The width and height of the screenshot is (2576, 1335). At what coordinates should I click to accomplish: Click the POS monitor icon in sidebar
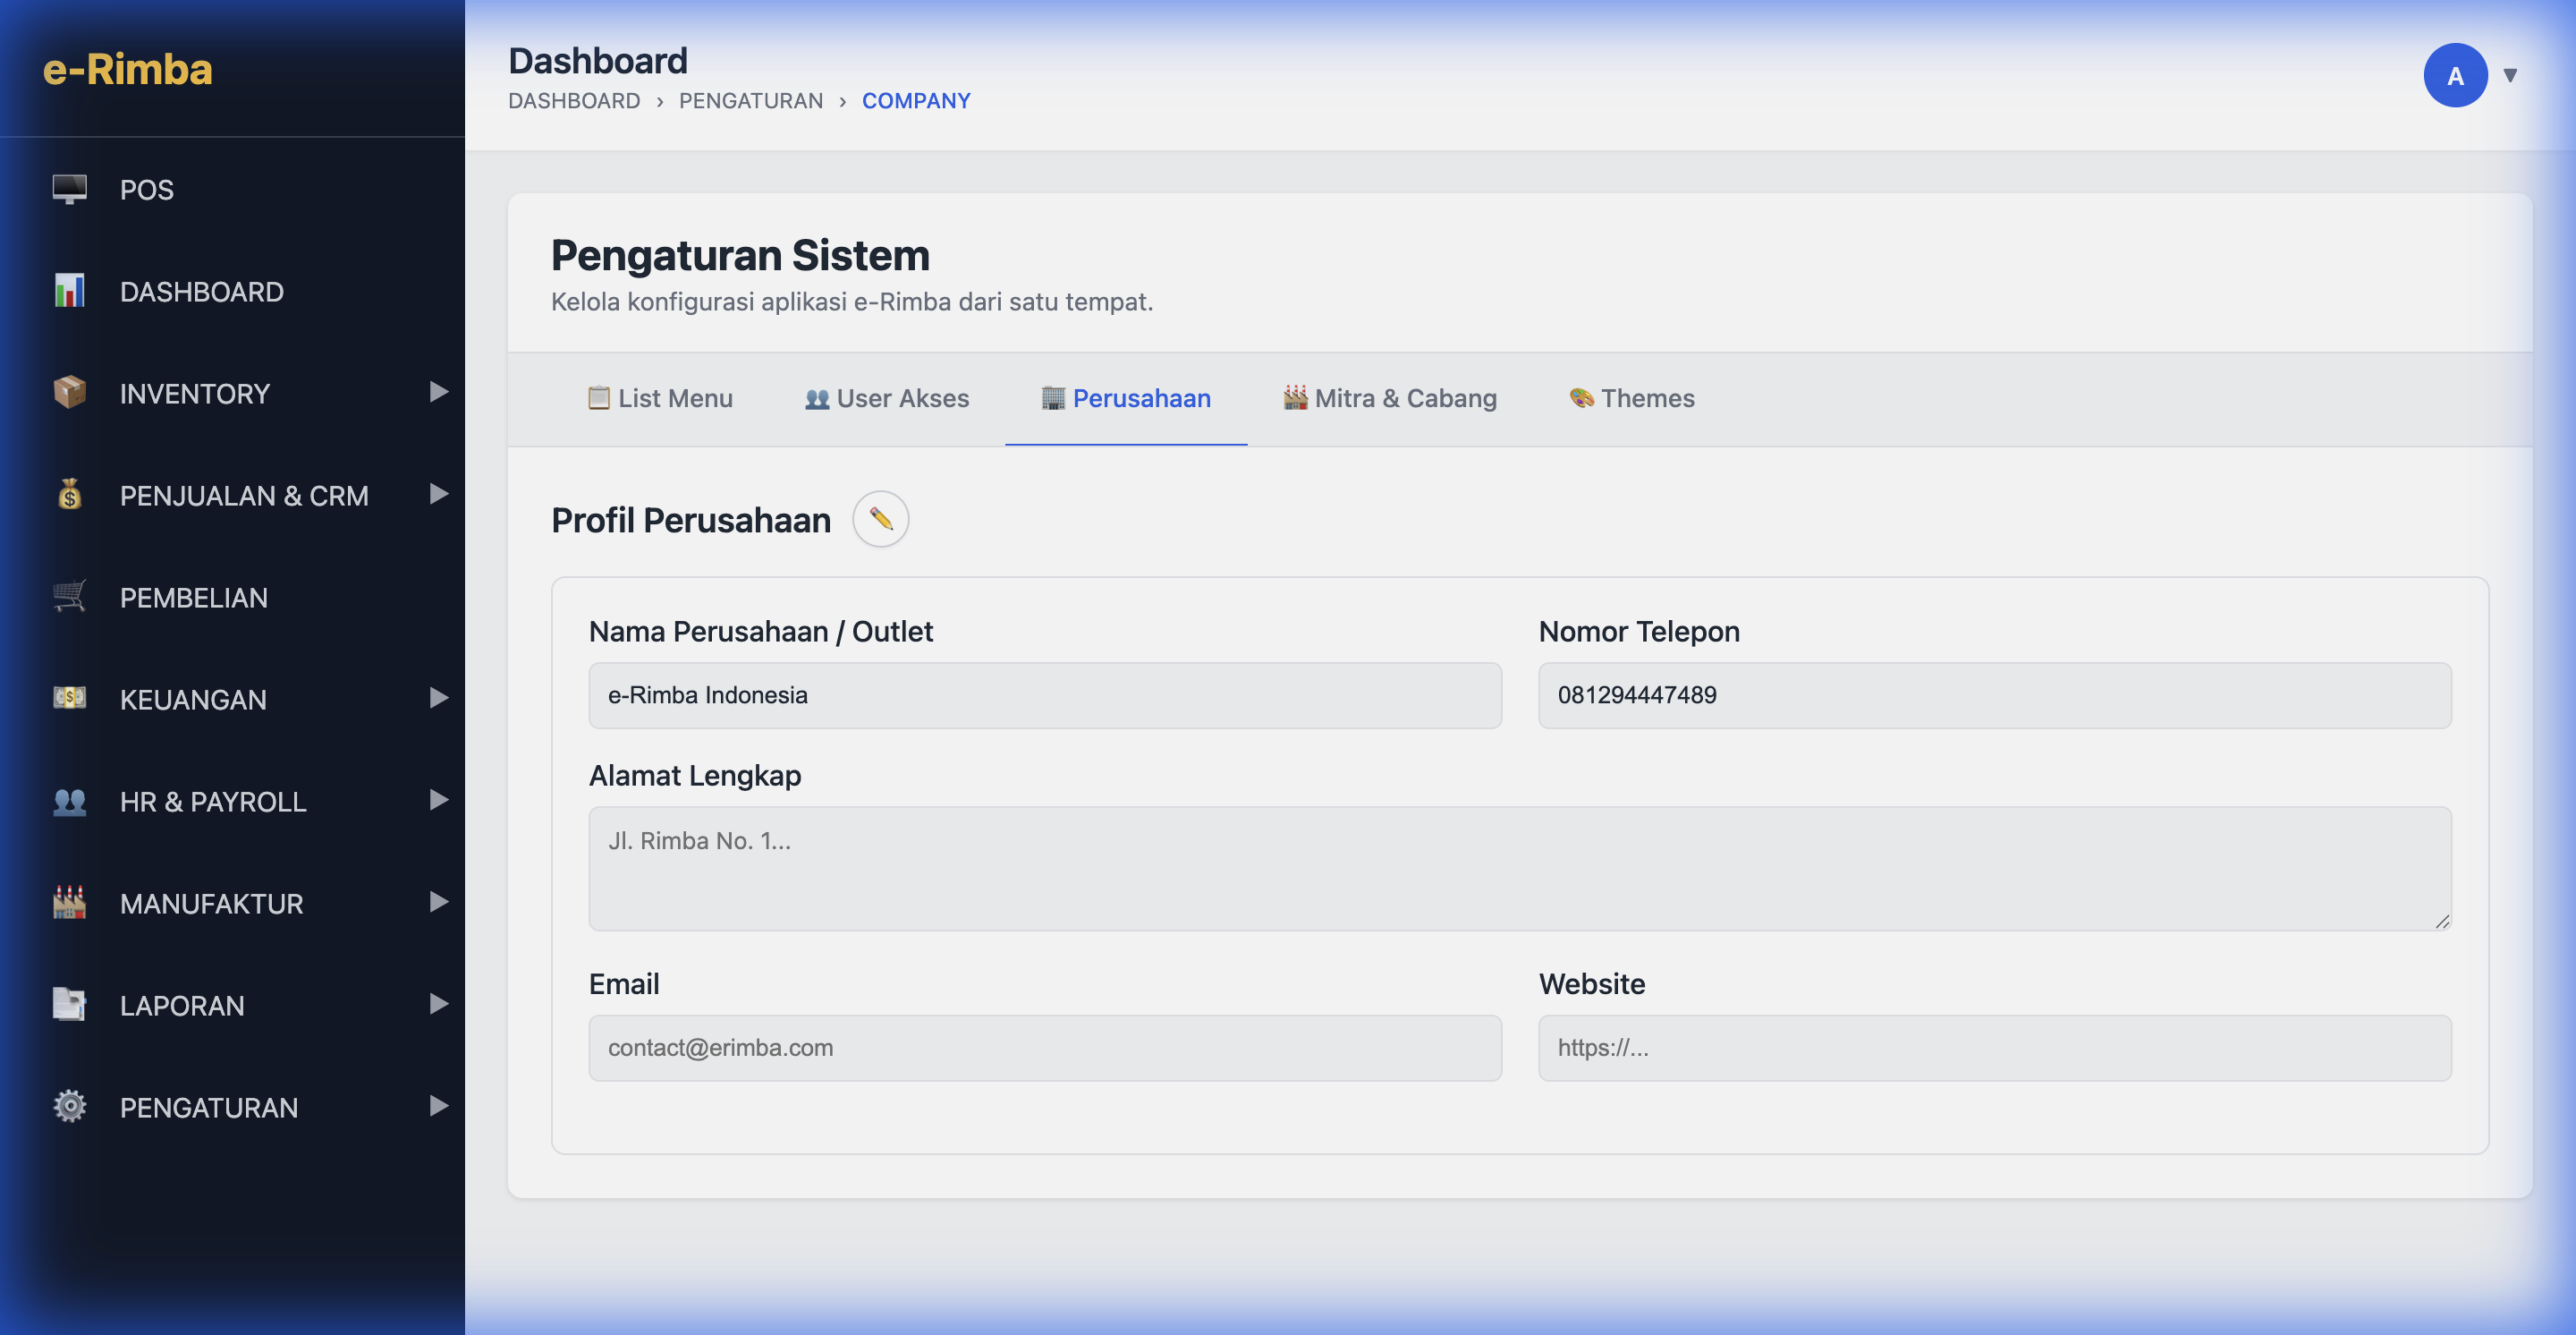[69, 189]
